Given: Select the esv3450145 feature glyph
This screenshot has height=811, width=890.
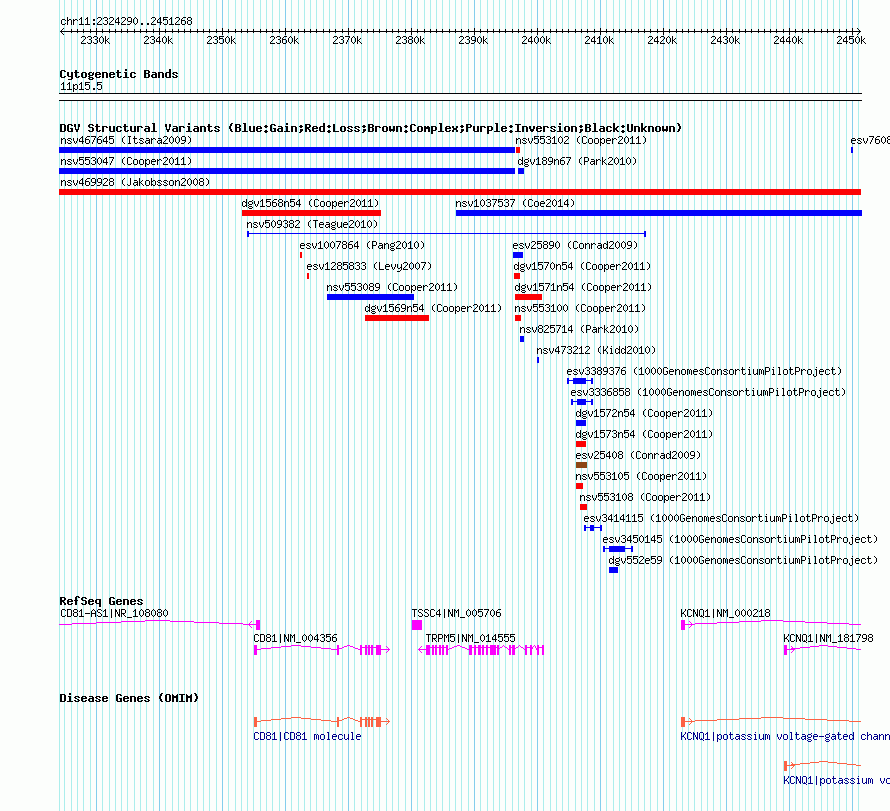Looking at the screenshot, I should point(618,549).
